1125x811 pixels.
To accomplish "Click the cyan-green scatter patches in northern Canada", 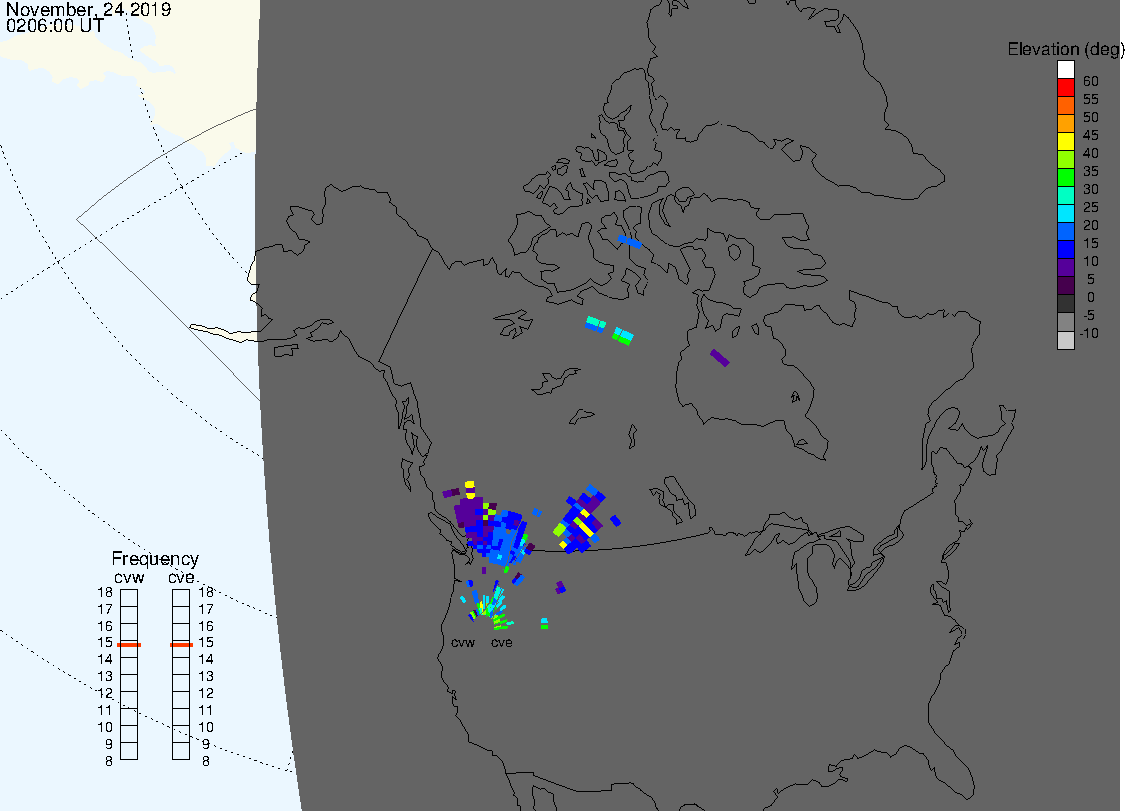I will pos(609,330).
